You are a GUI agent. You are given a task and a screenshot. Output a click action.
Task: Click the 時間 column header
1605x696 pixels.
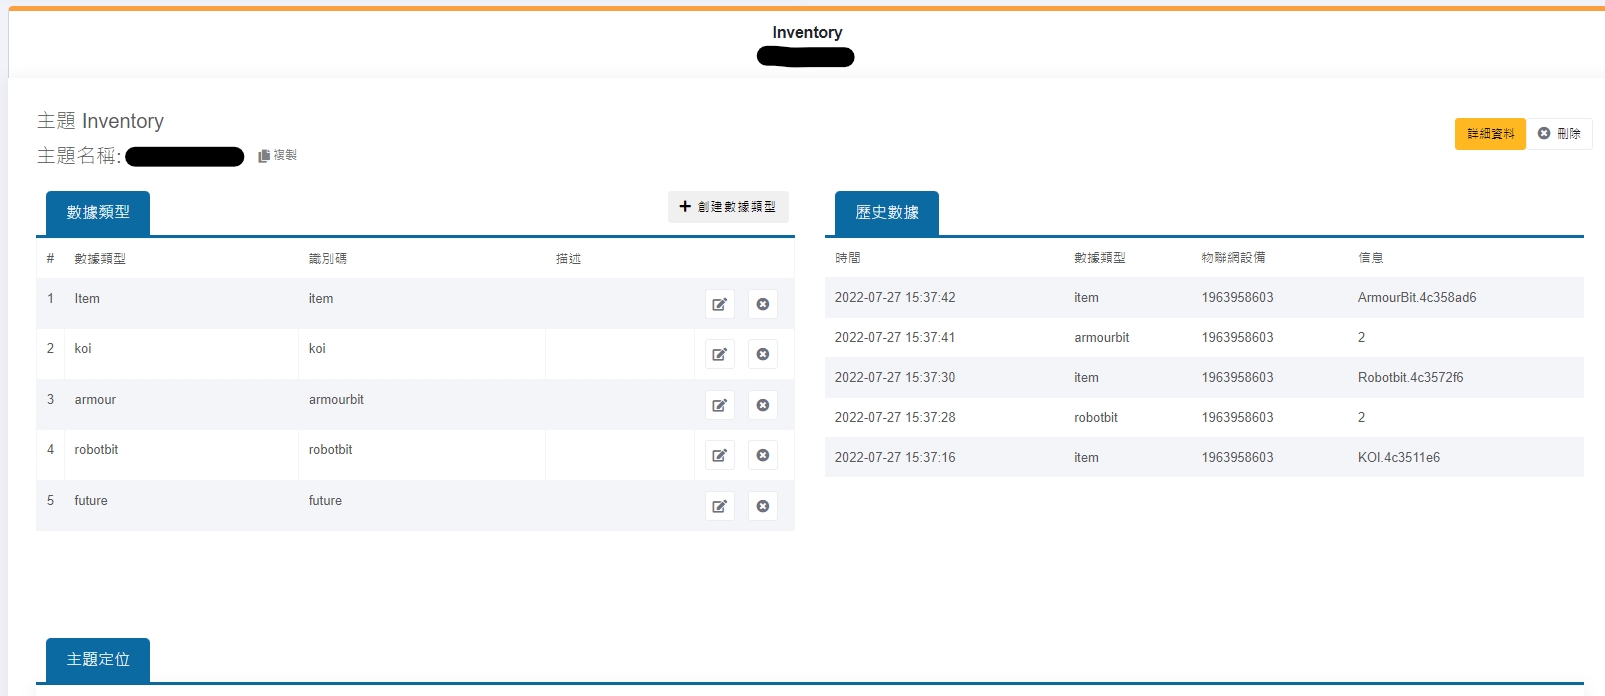click(x=848, y=258)
